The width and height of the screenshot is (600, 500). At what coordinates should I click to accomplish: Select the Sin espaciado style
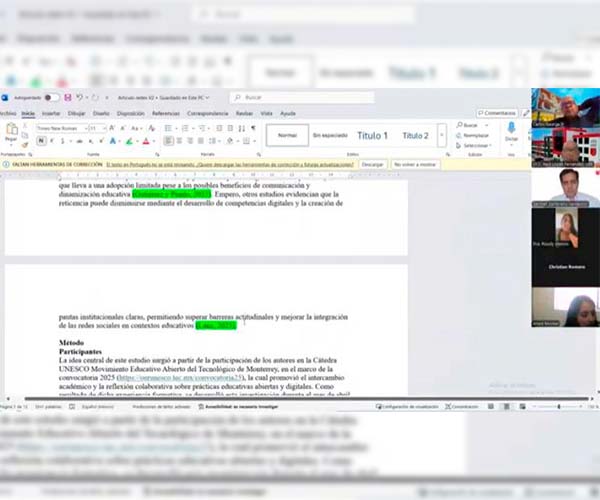pos(330,135)
